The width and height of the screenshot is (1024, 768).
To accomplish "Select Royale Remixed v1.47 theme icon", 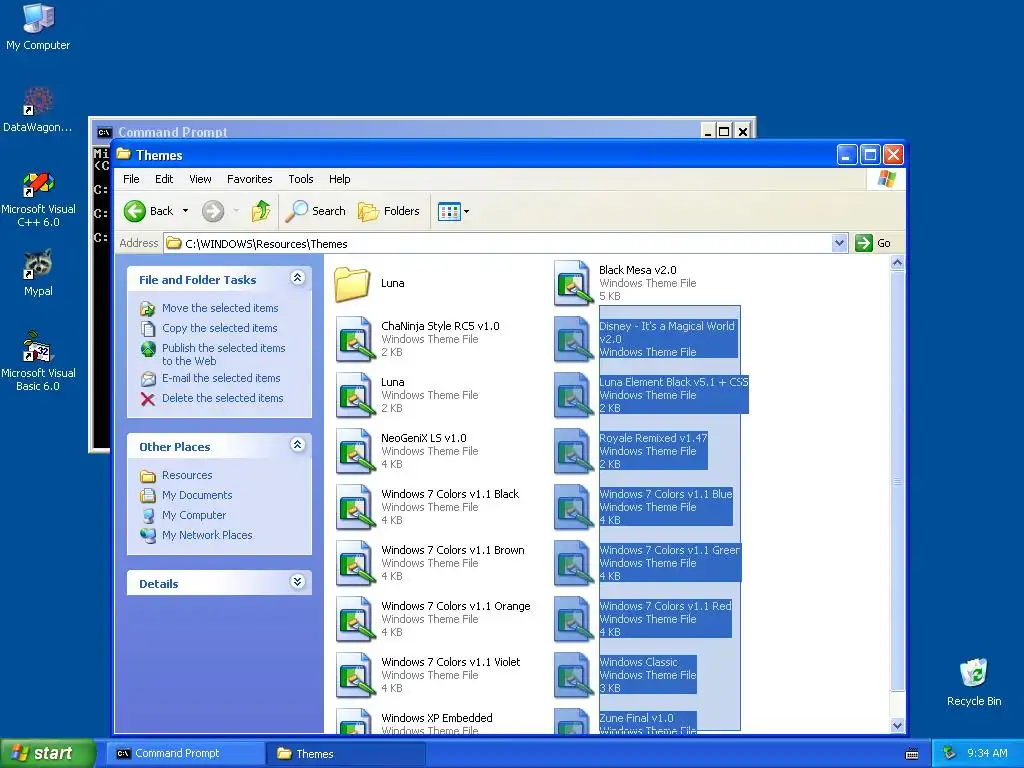I will tap(573, 451).
